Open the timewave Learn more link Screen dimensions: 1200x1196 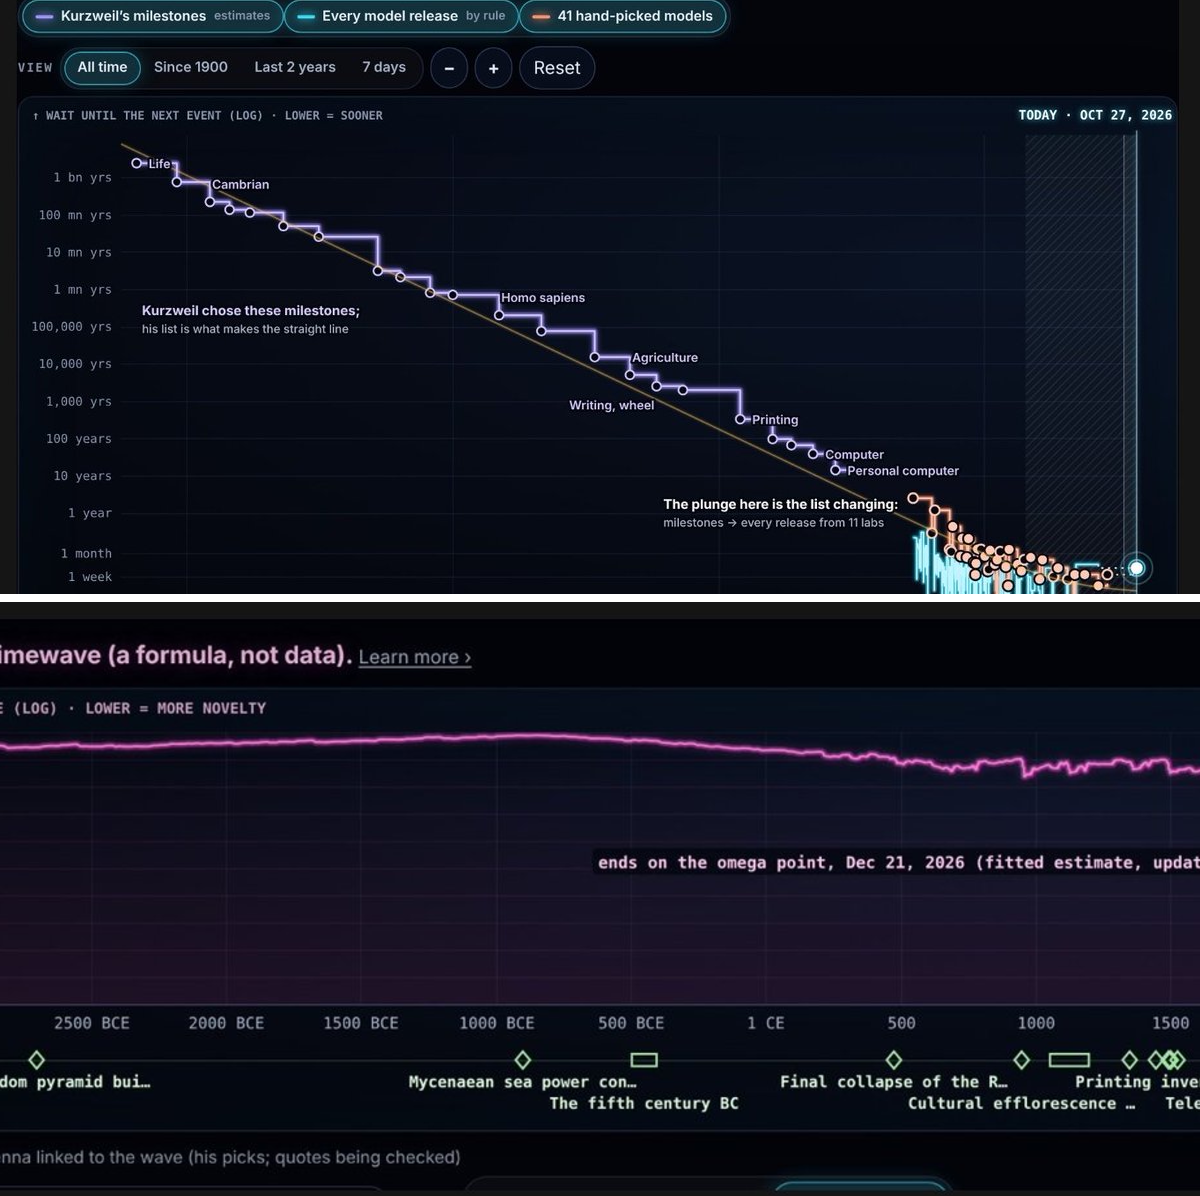[x=415, y=657]
